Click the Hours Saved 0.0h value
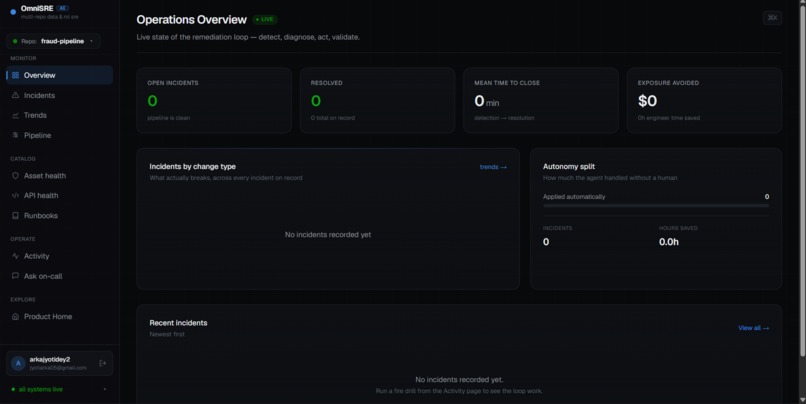Viewport: 806px width, 404px height. click(669, 242)
